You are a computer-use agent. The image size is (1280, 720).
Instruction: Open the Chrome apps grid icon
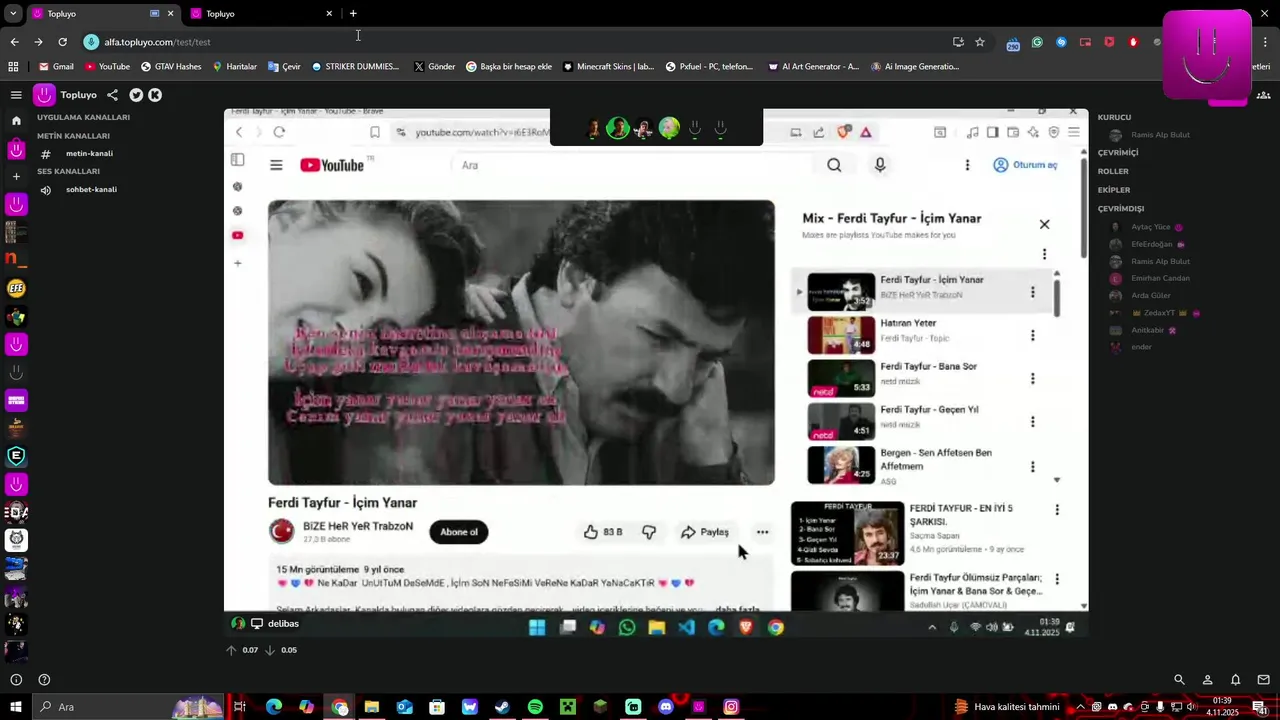coord(13,67)
